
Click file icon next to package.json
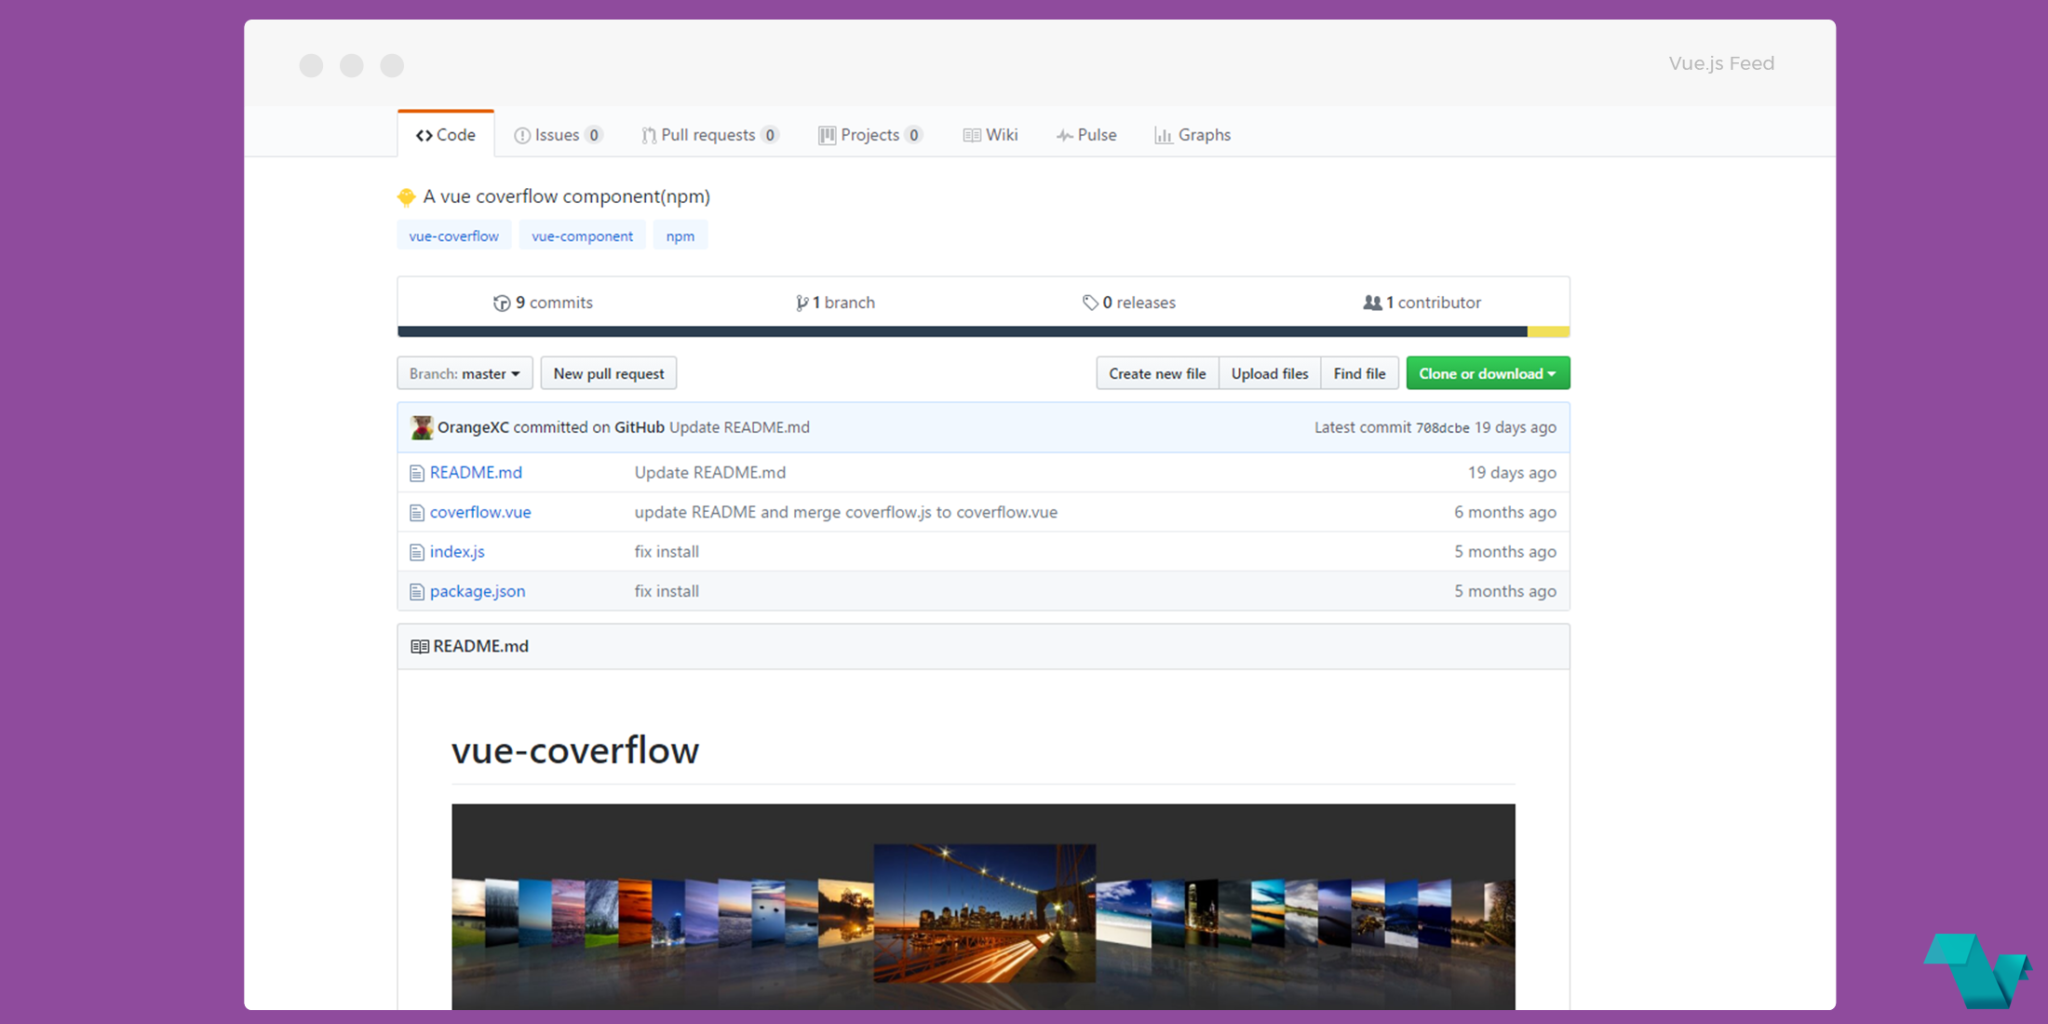[x=417, y=592]
